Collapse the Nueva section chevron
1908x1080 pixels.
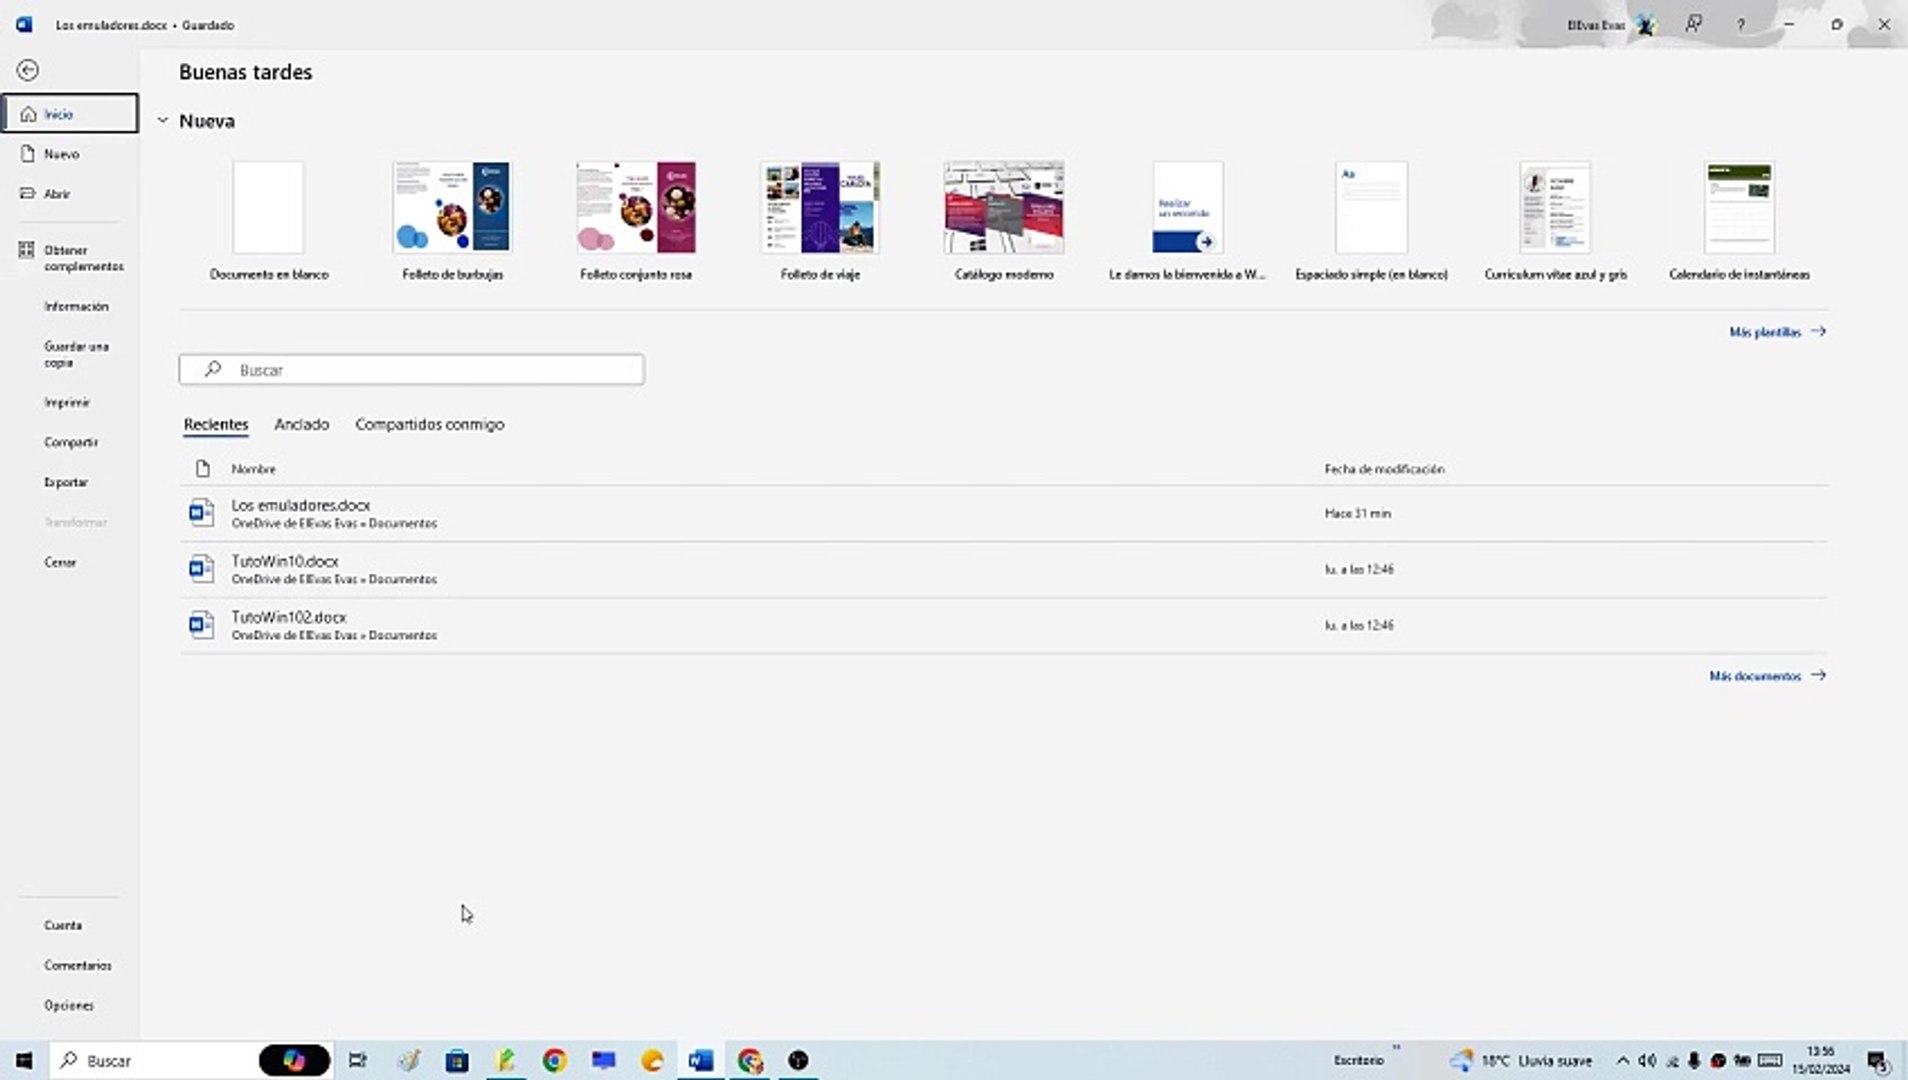[162, 121]
